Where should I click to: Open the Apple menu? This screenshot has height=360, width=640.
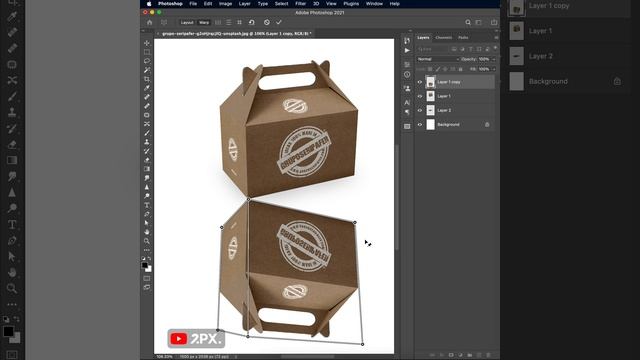click(149, 4)
